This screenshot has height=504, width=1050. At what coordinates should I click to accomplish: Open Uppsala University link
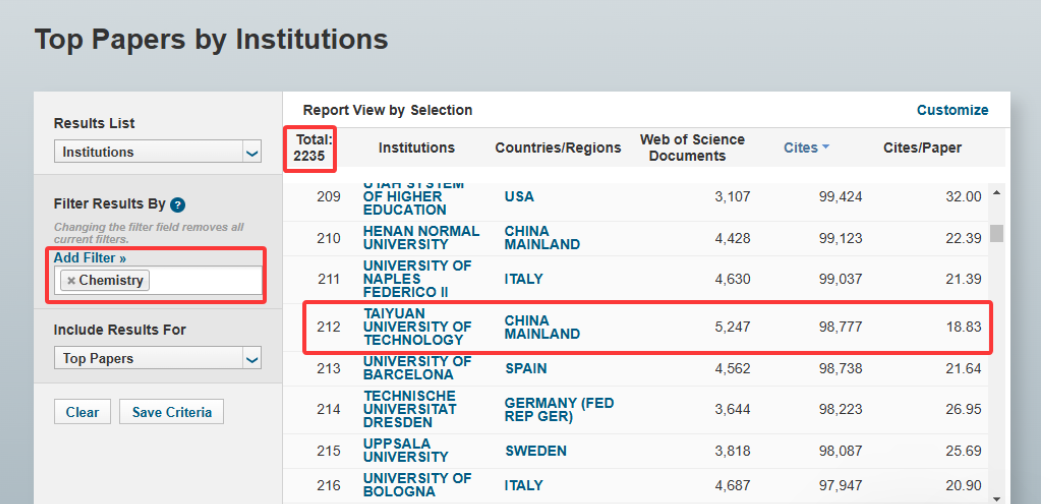(406, 450)
